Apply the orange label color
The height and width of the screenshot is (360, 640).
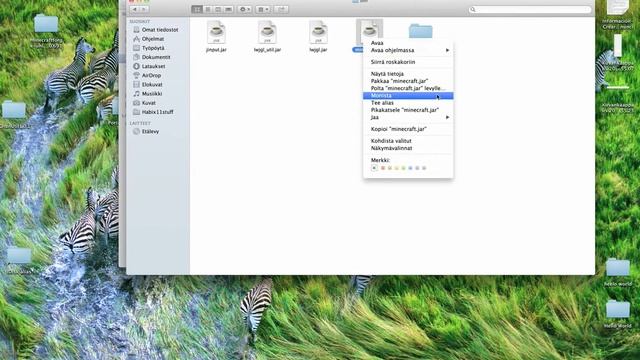pos(390,168)
